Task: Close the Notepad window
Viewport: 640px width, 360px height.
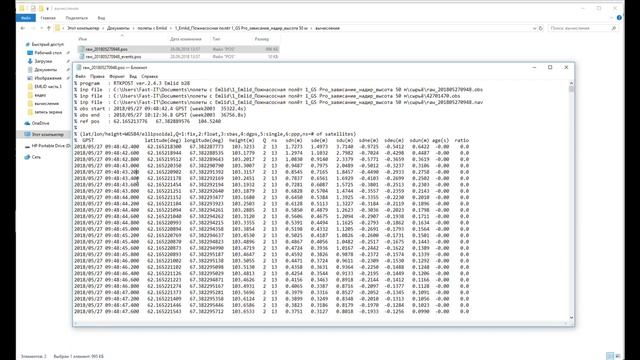Action: 566,67
